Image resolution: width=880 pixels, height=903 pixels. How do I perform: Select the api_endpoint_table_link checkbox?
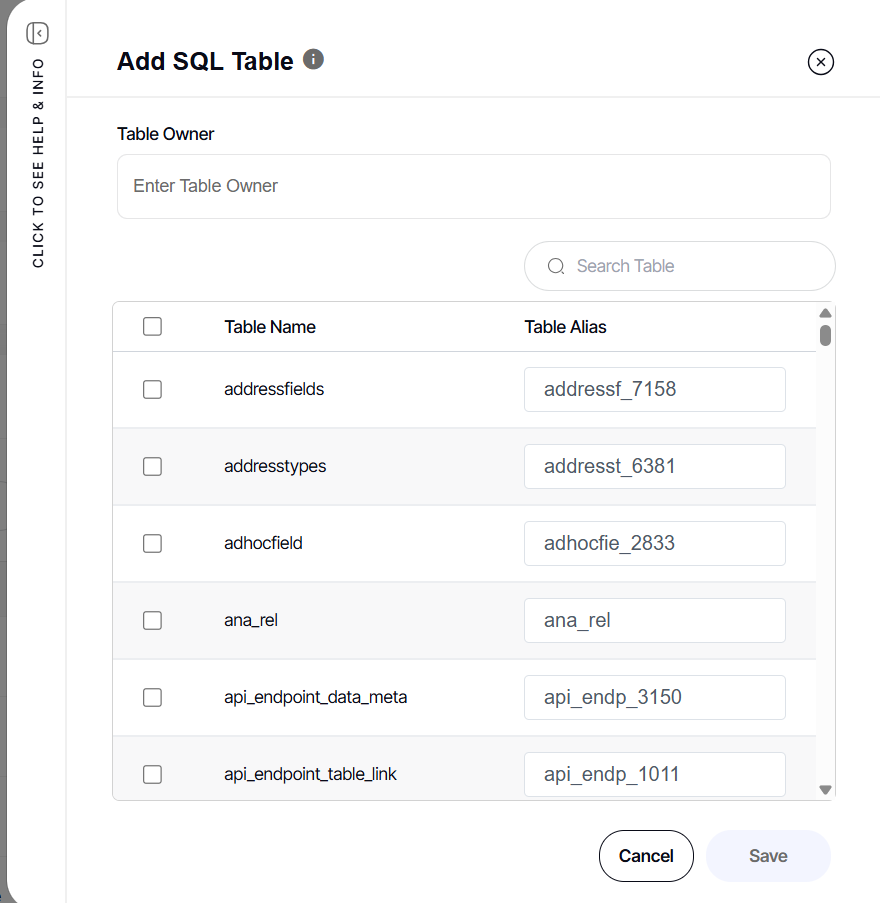(152, 774)
